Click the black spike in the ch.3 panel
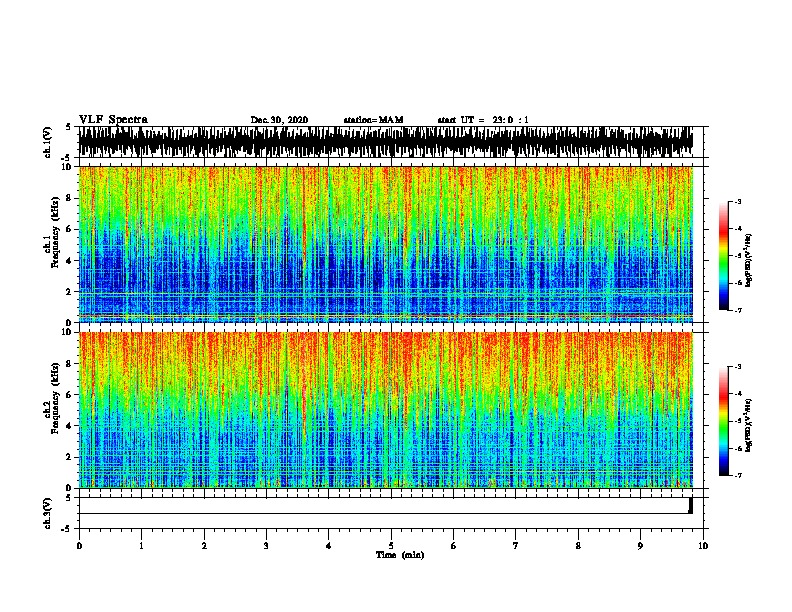 point(690,505)
